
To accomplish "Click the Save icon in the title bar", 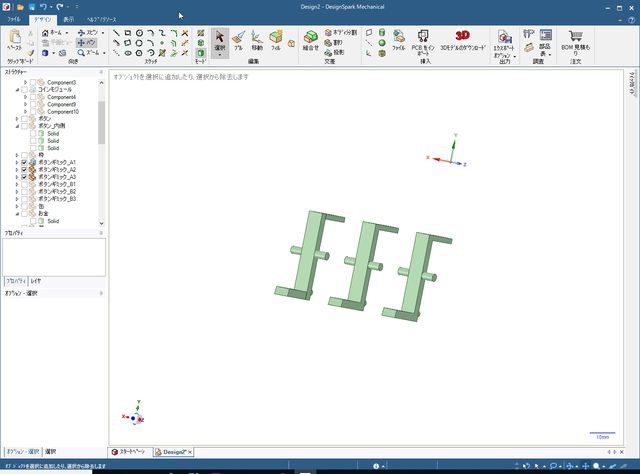I will click(x=31, y=7).
